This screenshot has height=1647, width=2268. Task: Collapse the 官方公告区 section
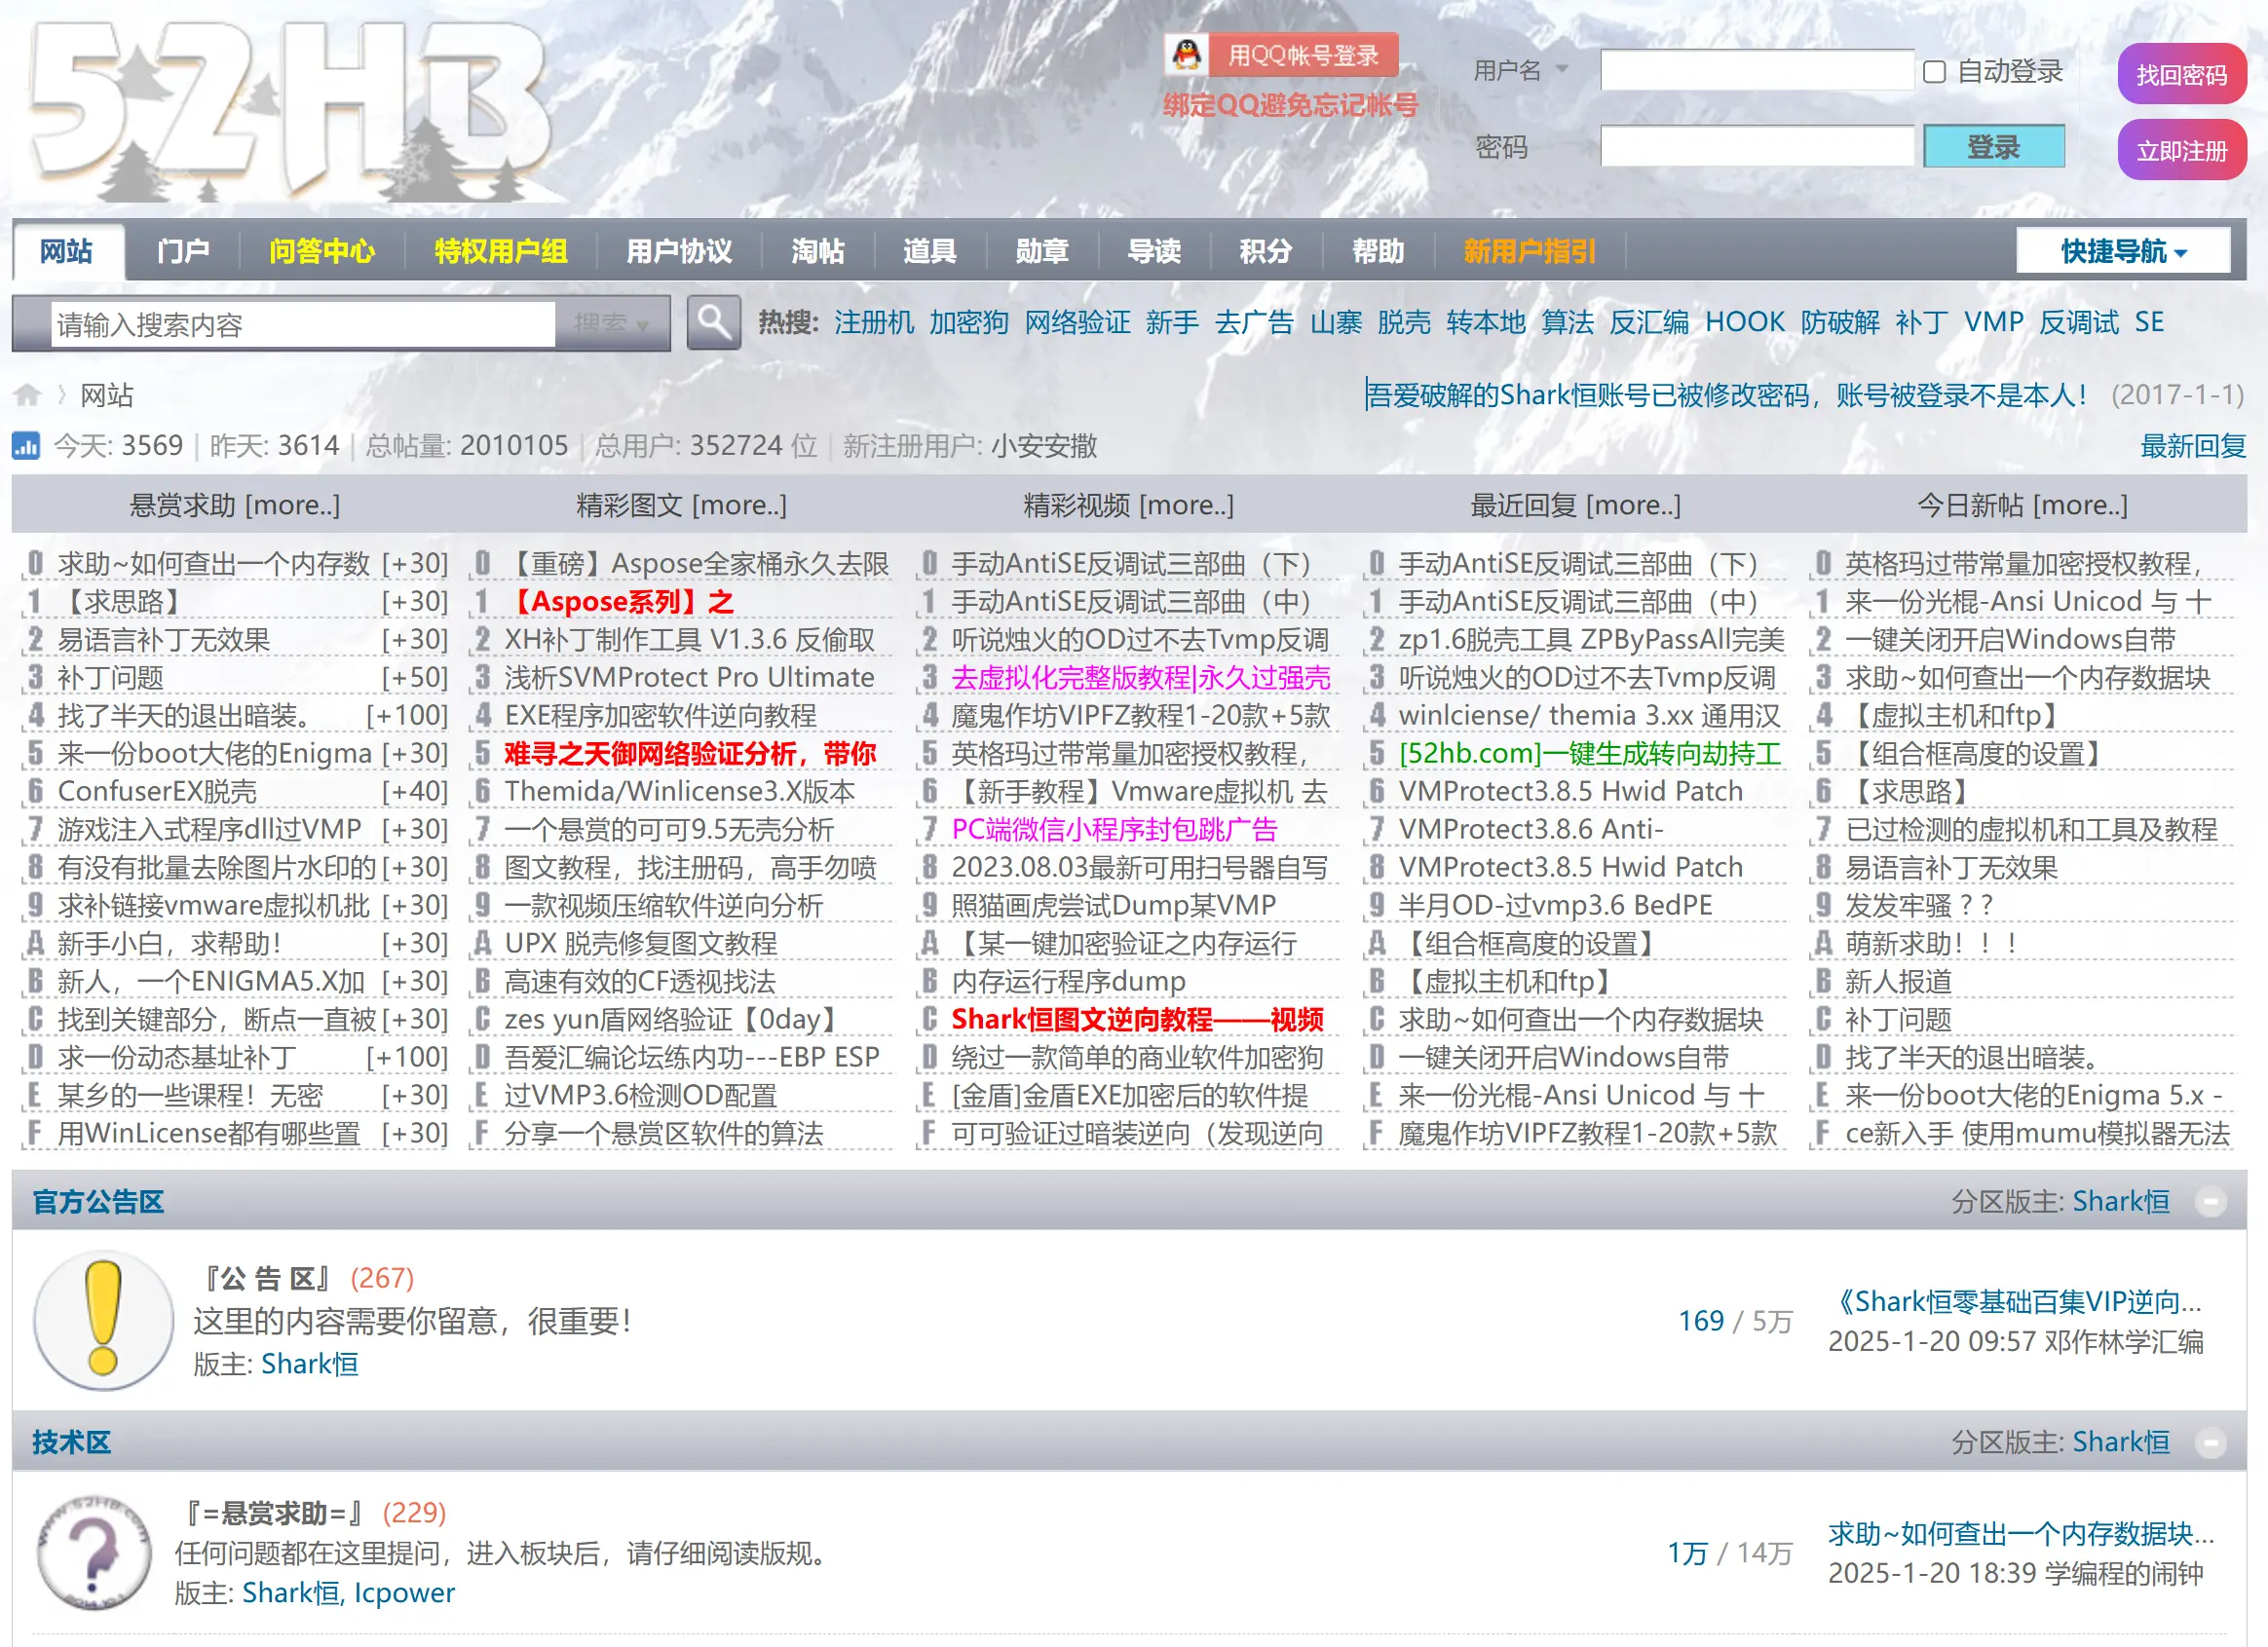pyautogui.click(x=2211, y=1201)
